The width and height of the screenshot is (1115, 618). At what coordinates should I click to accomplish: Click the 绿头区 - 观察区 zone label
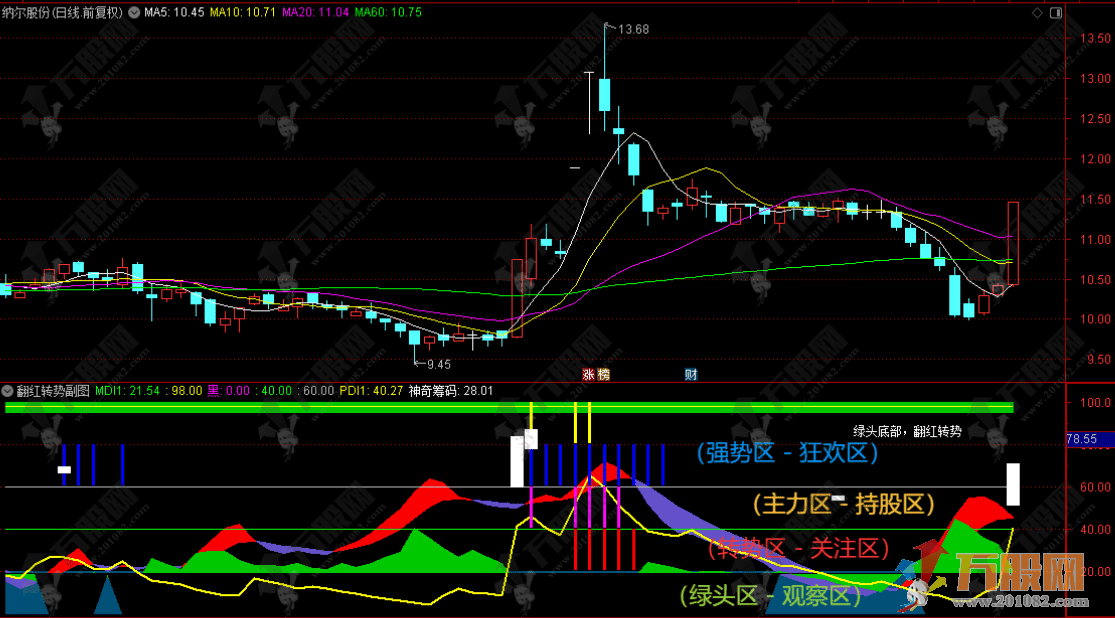tap(771, 596)
